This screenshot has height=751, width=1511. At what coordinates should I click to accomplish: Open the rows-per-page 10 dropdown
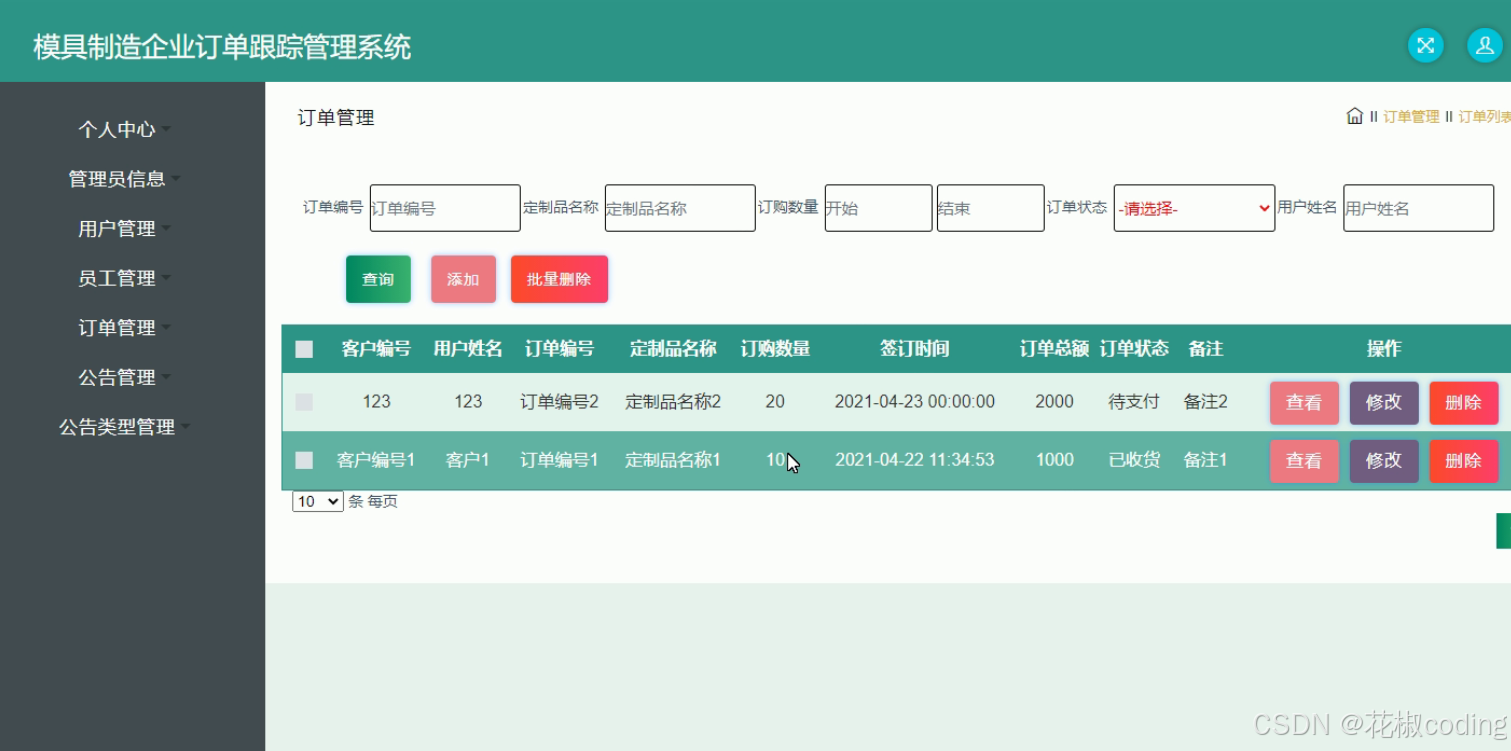click(x=318, y=501)
